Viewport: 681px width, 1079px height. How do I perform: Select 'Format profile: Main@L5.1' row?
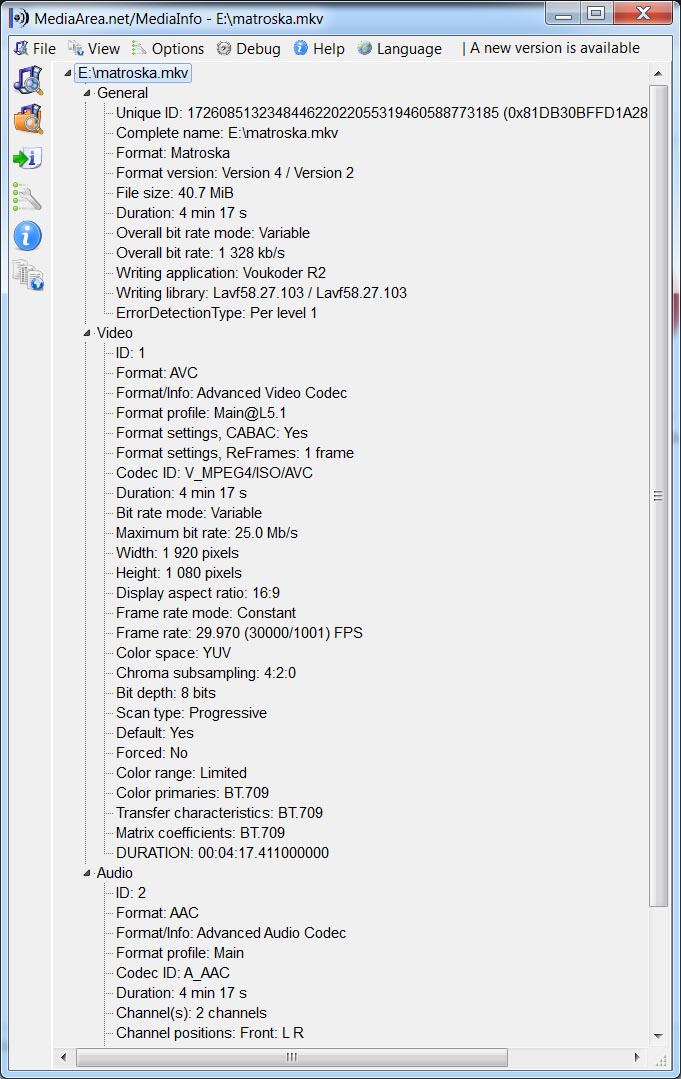[201, 413]
